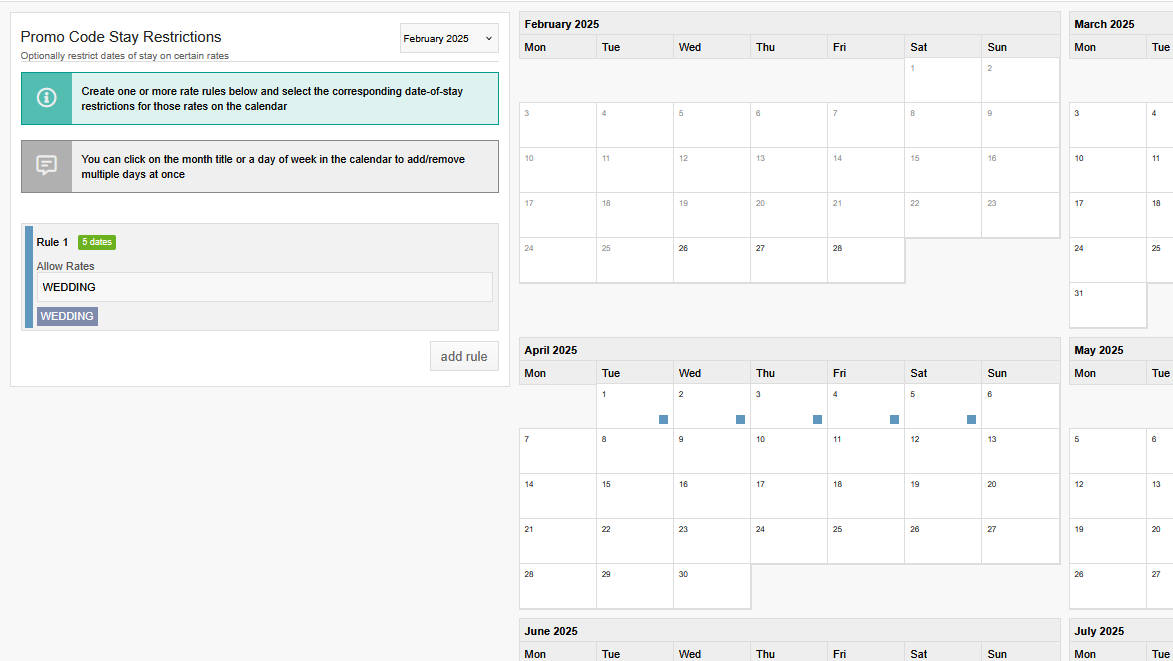Click the June 2025 month title
Viewport: 1173px width, 661px height.
coord(551,631)
